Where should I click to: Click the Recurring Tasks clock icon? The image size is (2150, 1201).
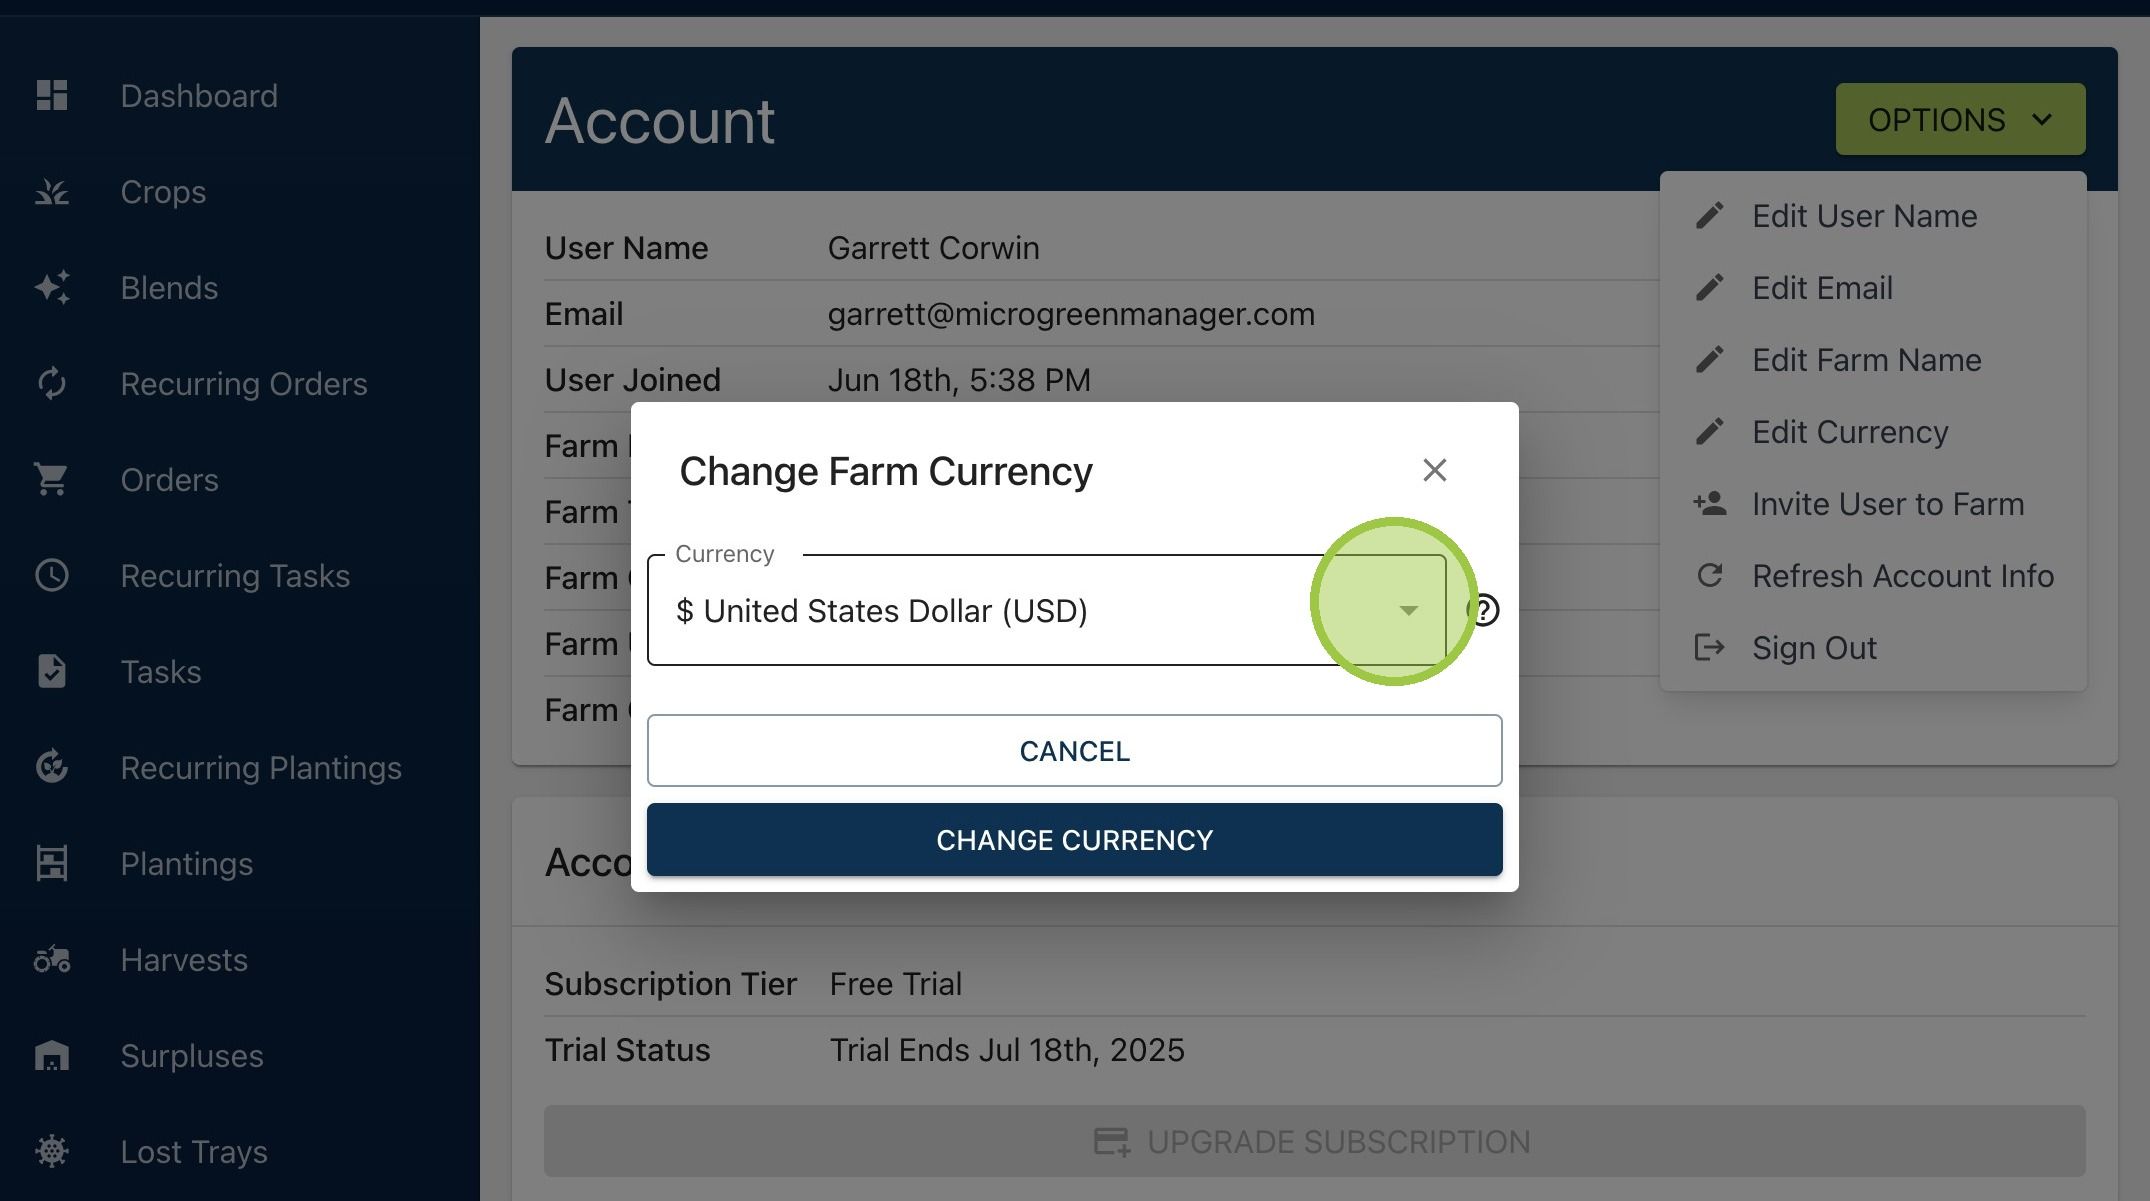pyautogui.click(x=52, y=576)
